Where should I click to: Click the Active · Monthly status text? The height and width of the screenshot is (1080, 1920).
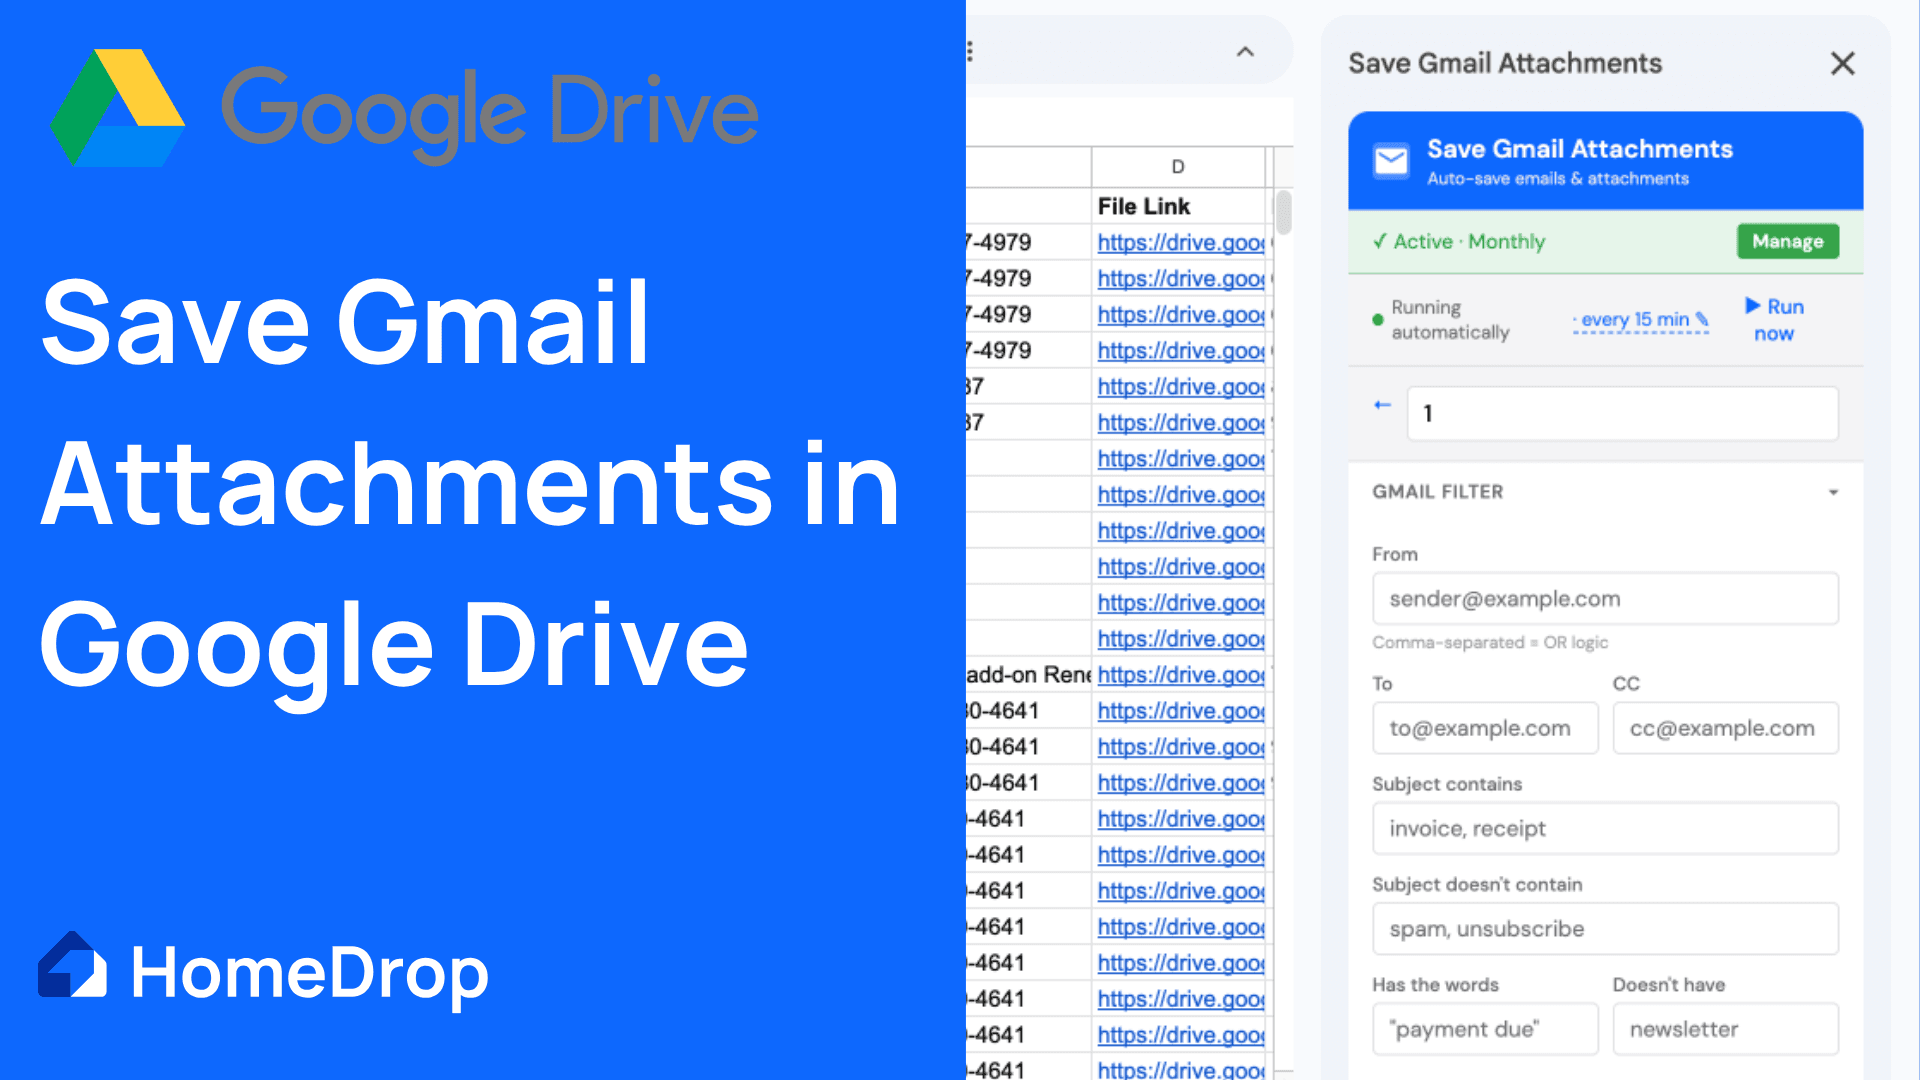[1459, 241]
